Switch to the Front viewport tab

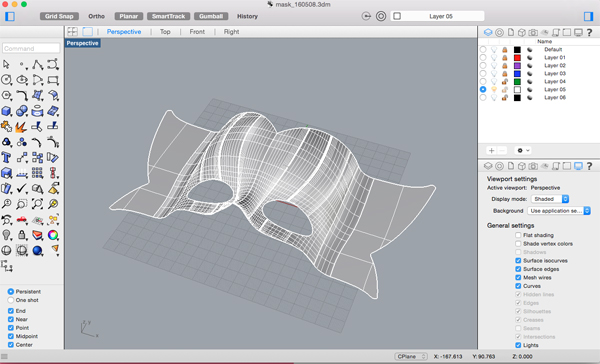click(x=197, y=32)
